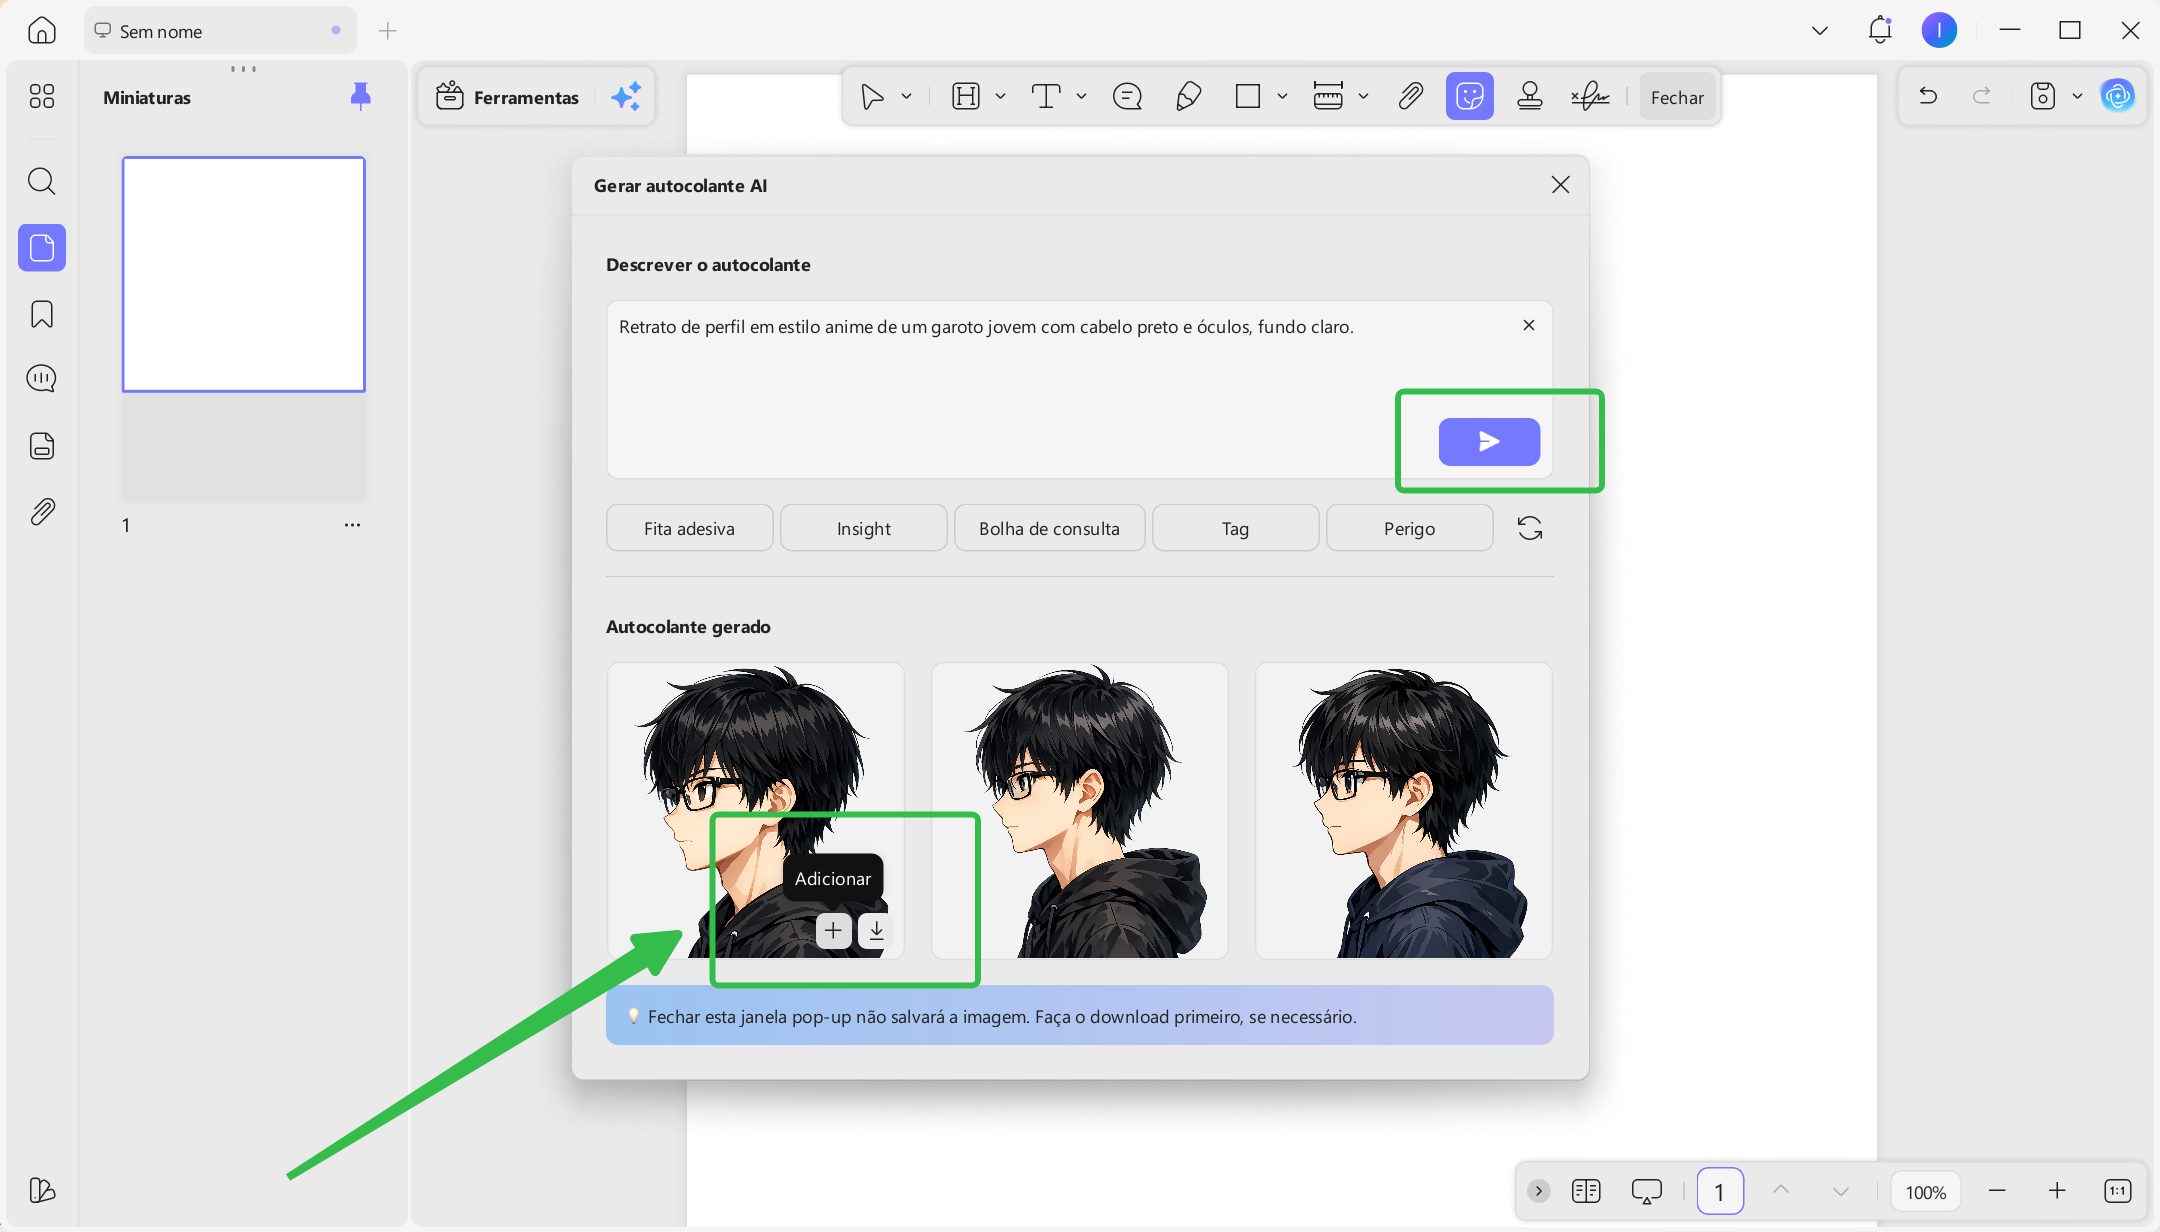The height and width of the screenshot is (1232, 2160).
Task: Choose the Bolha de consulta suggestion
Action: pos(1049,528)
